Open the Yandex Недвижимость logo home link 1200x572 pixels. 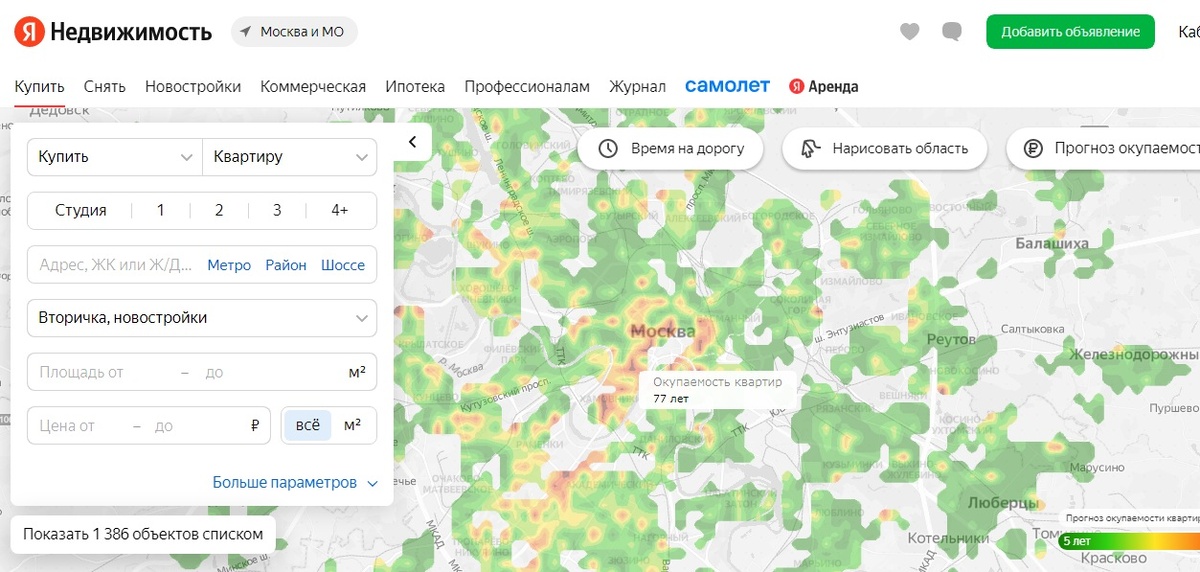click(x=113, y=32)
